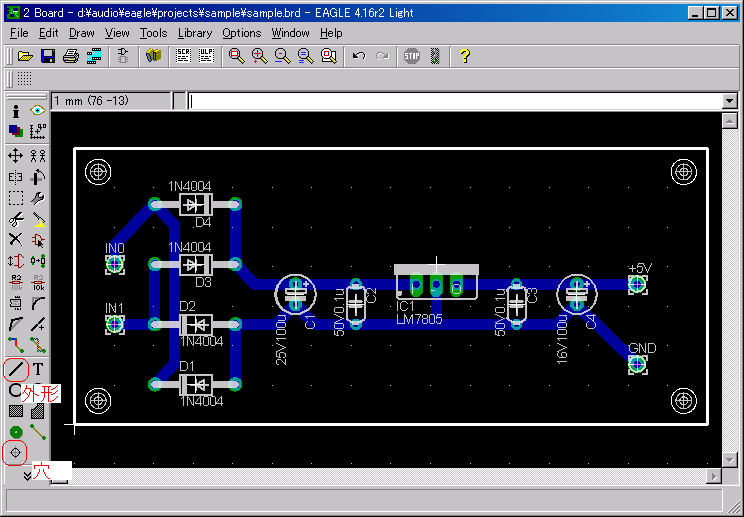This screenshot has width=744, height=517.
Task: Select the Info tool
Action: 16,111
